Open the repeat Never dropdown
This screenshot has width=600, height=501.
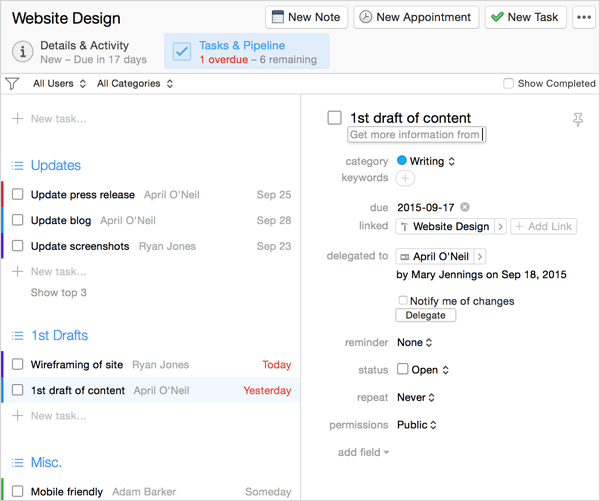[x=416, y=397]
